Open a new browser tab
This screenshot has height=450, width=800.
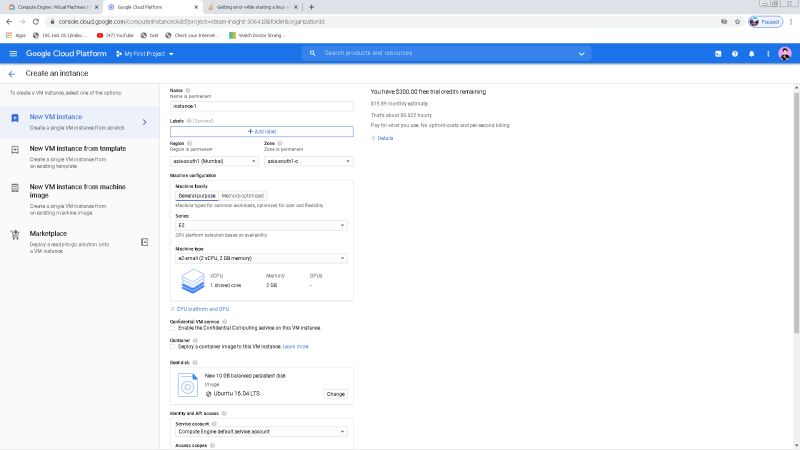click(311, 7)
